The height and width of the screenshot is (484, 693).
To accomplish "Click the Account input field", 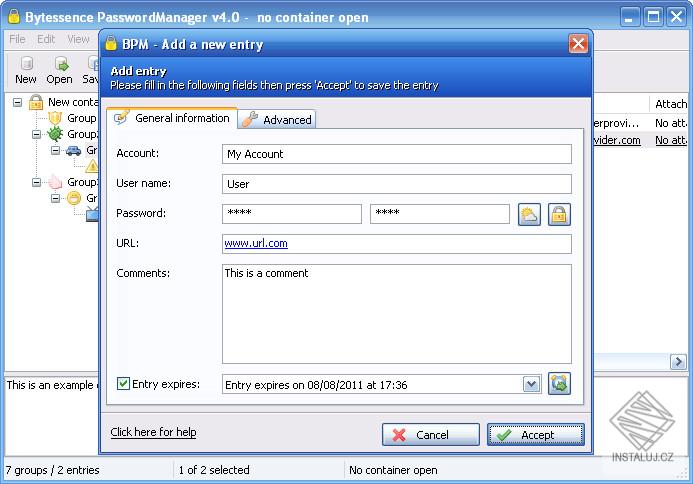I will click(397, 154).
